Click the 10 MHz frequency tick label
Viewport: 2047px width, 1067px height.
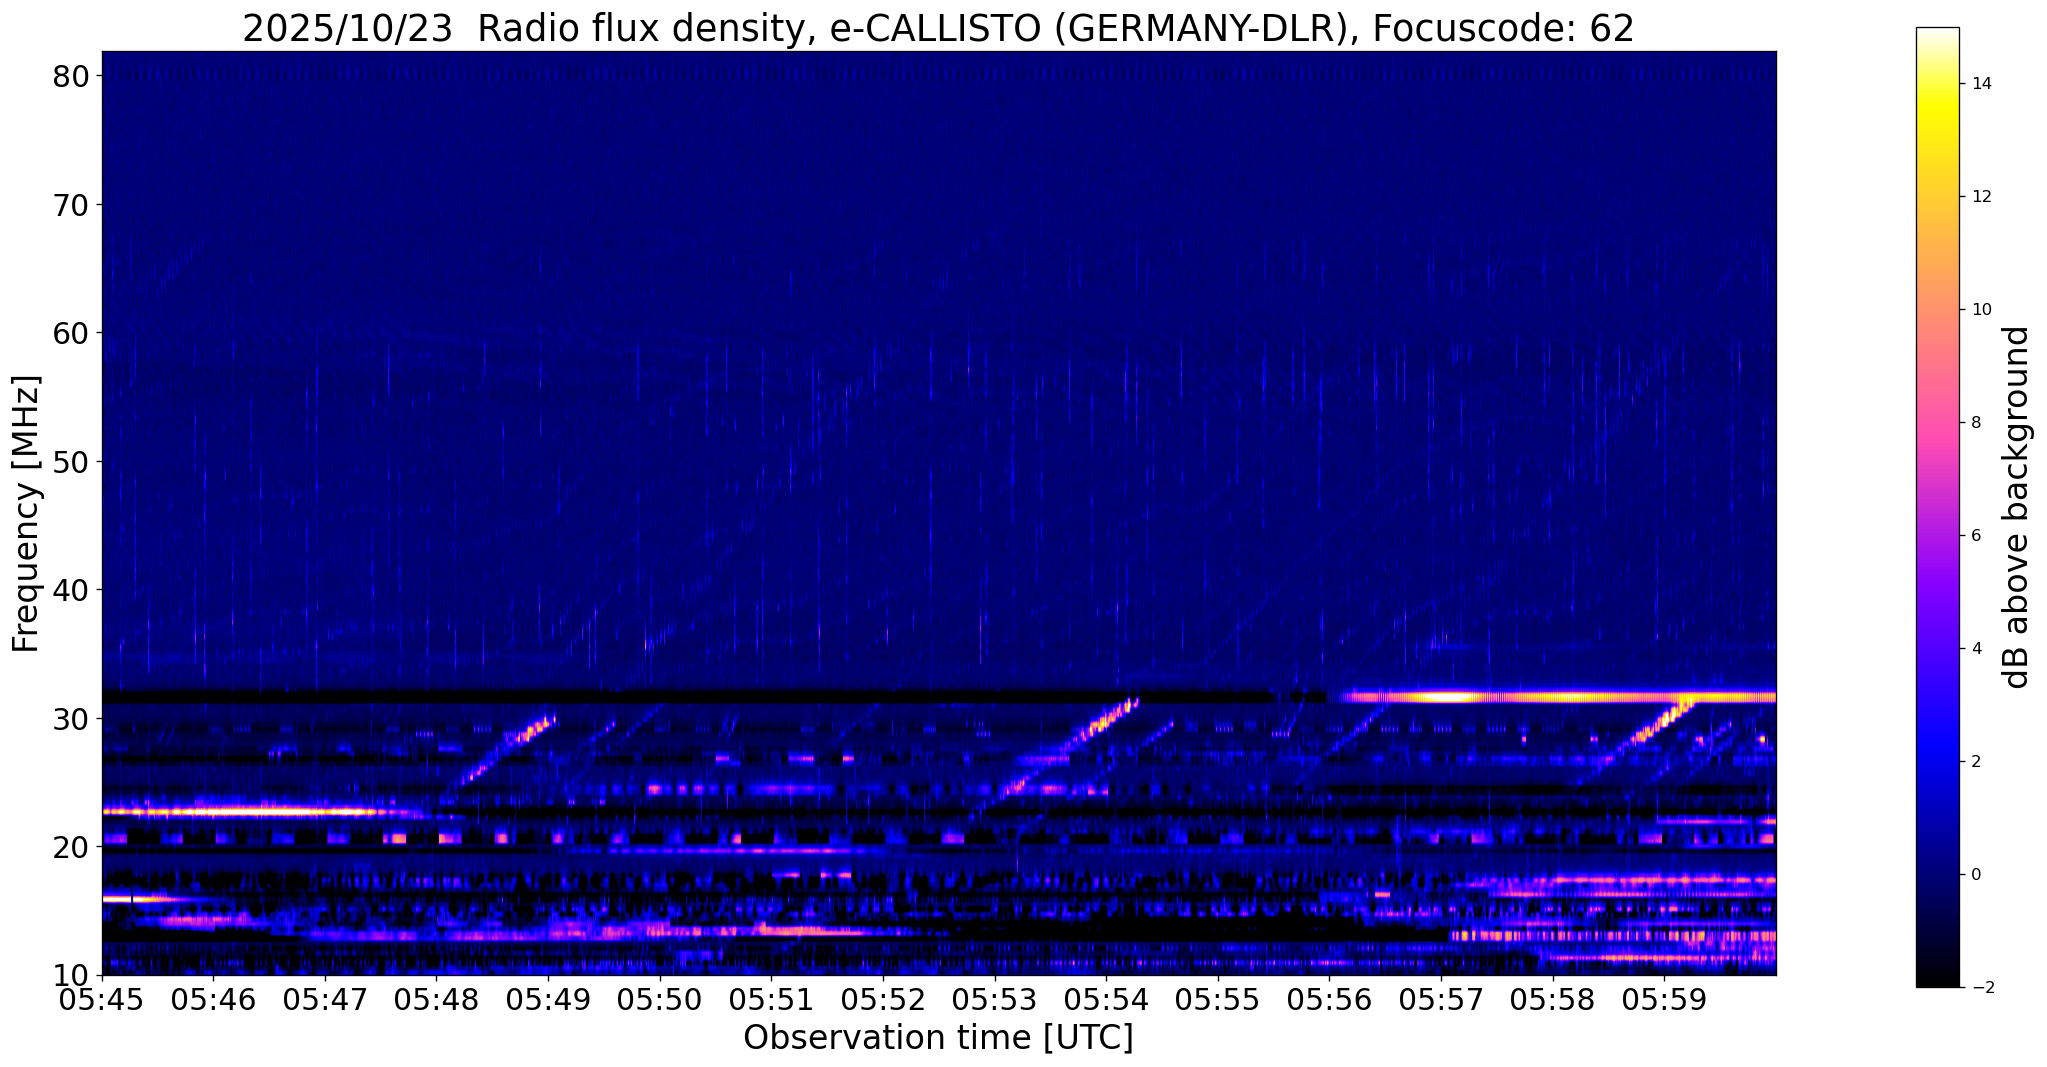click(72, 975)
